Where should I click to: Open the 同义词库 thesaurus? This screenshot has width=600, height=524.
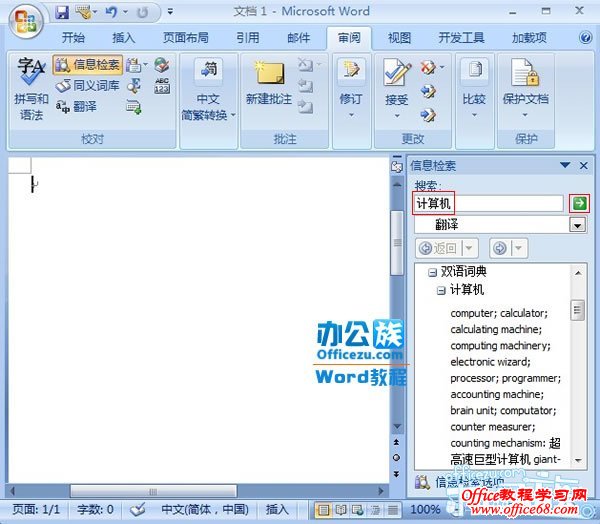coord(88,85)
